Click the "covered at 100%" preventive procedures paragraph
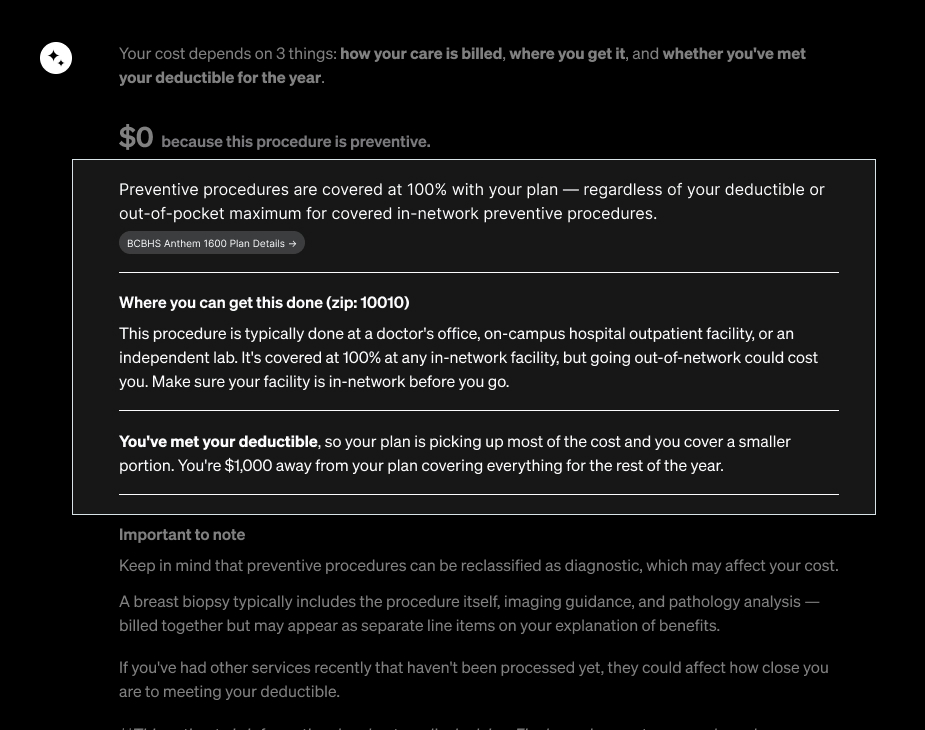Image resolution: width=925 pixels, height=730 pixels. pyautogui.click(x=472, y=201)
